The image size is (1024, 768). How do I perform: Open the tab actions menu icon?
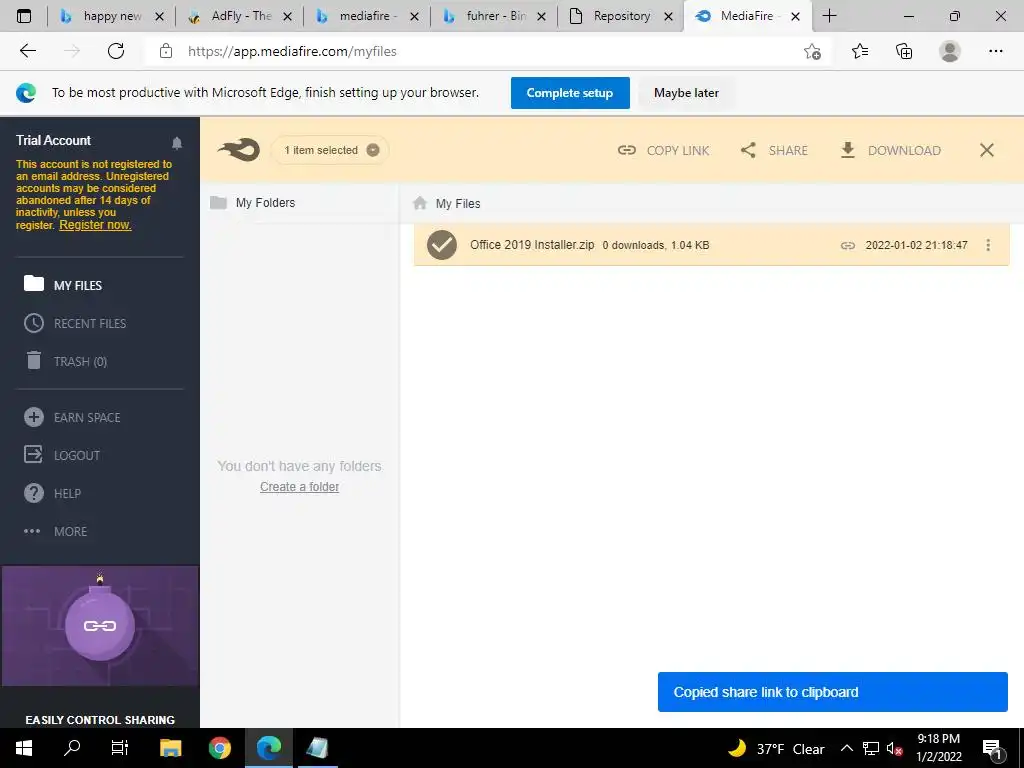click(x=24, y=16)
